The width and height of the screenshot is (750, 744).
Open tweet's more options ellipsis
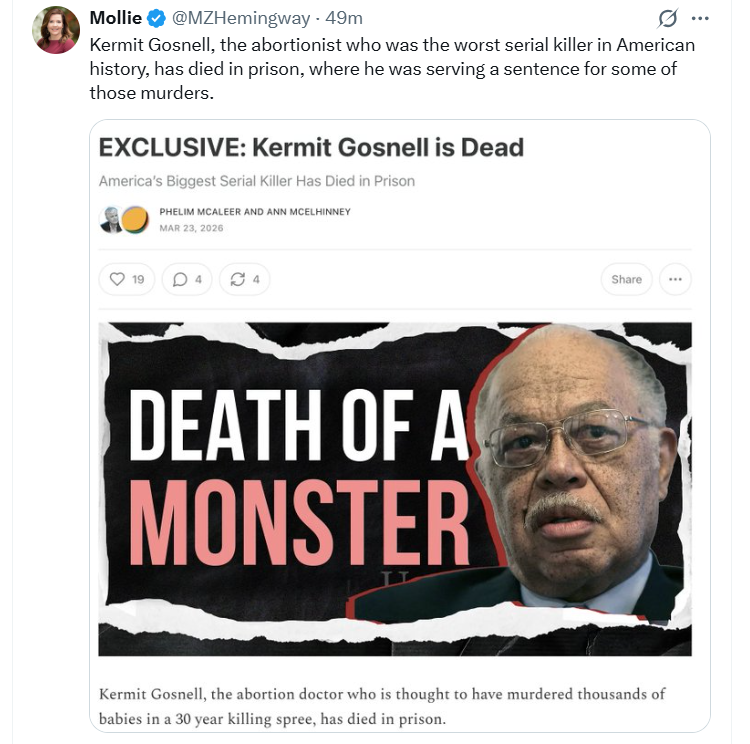pos(700,19)
